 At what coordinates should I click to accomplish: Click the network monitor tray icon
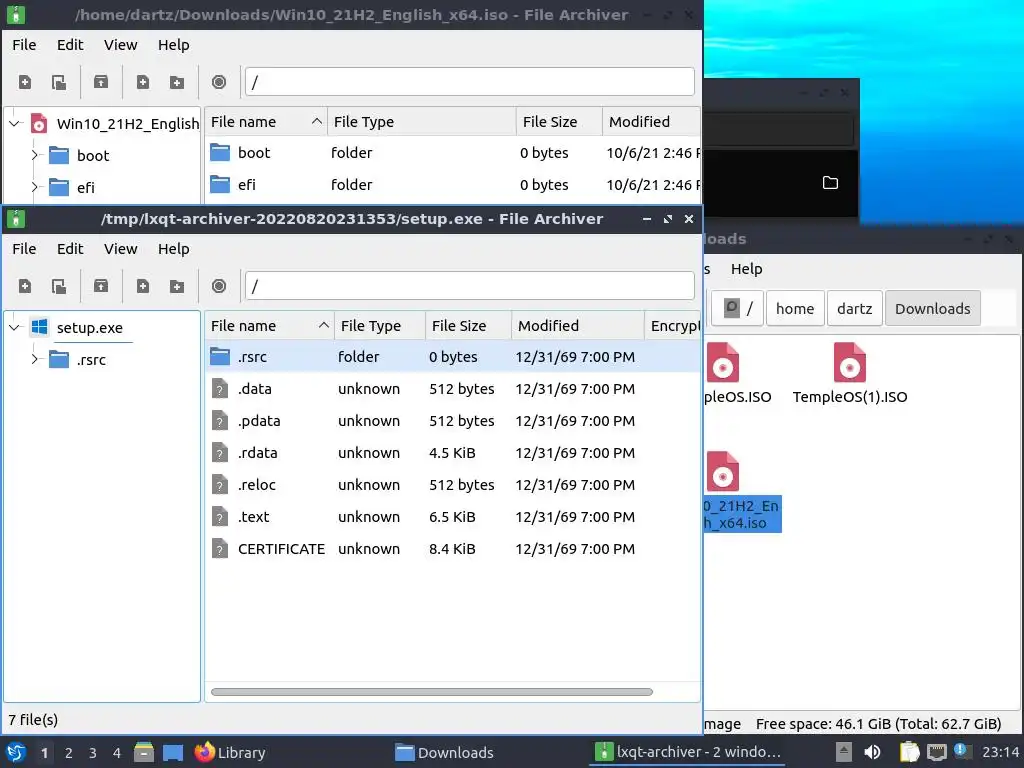click(936, 752)
